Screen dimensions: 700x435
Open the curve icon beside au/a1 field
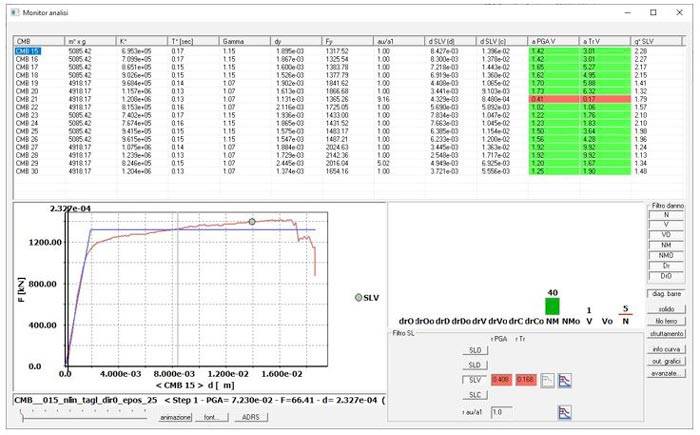click(565, 412)
